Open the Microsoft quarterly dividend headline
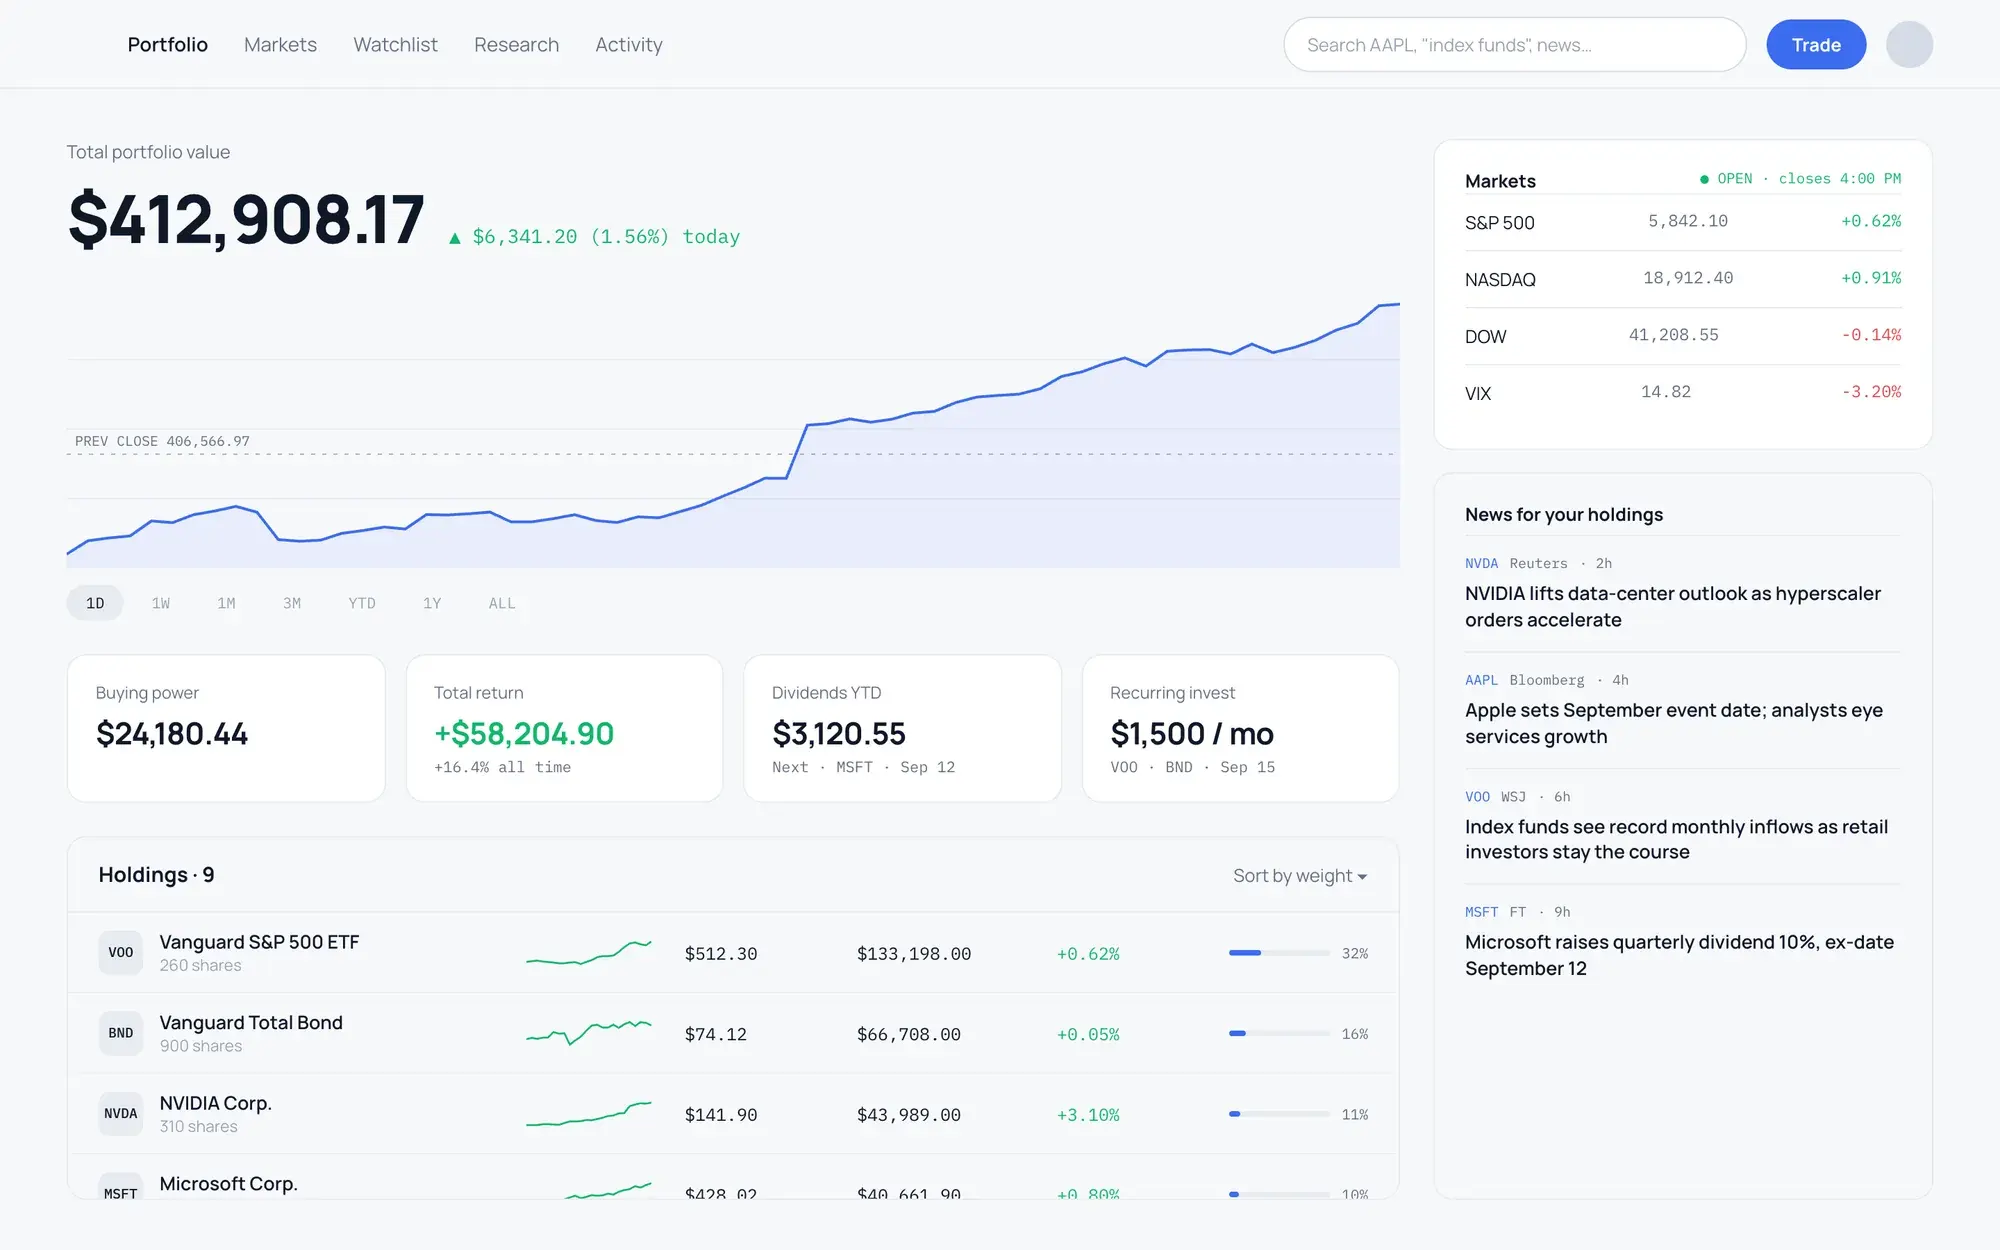 [1679, 955]
